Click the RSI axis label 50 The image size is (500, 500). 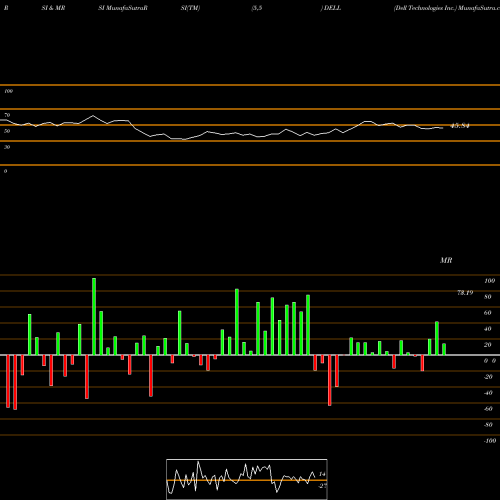click(7, 131)
